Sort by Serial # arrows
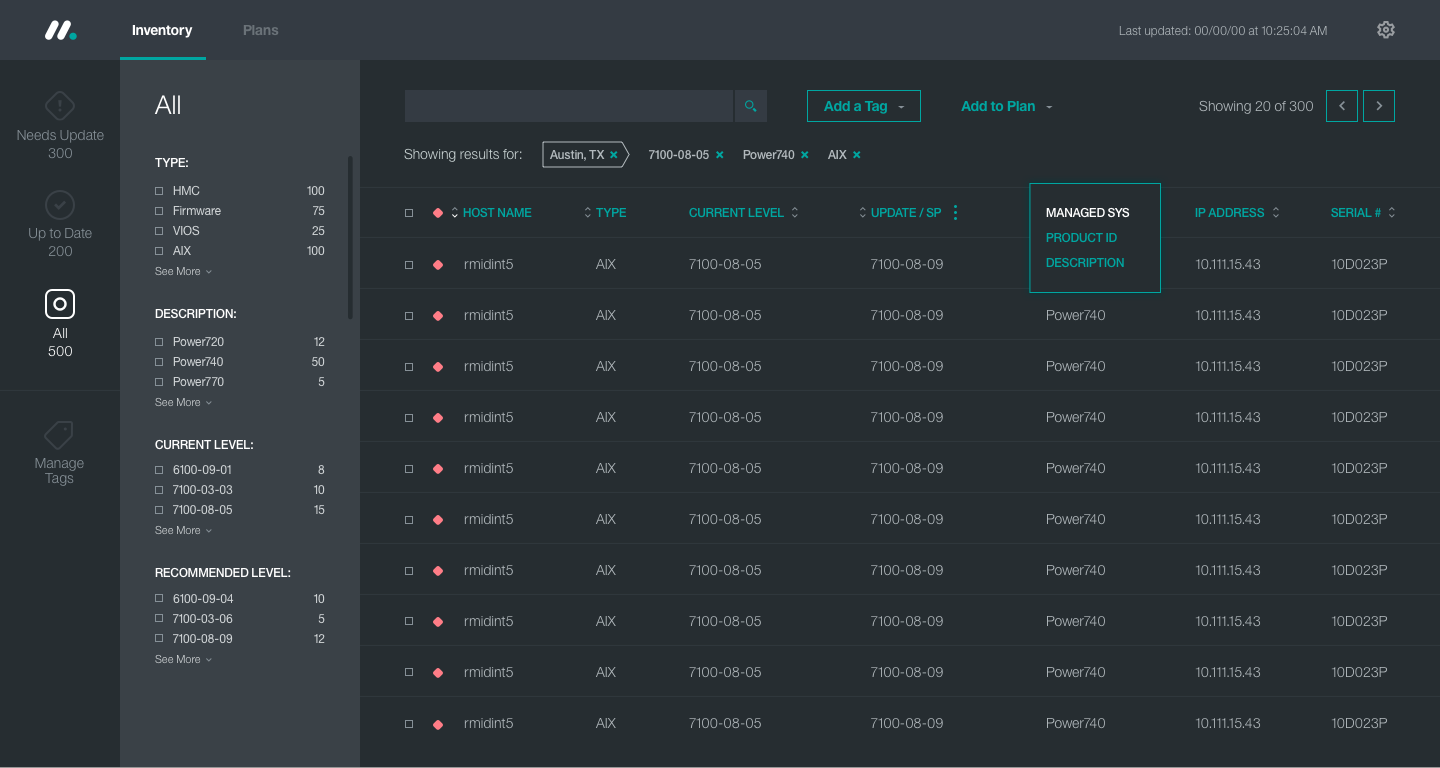This screenshot has height=768, width=1440. (x=1392, y=213)
